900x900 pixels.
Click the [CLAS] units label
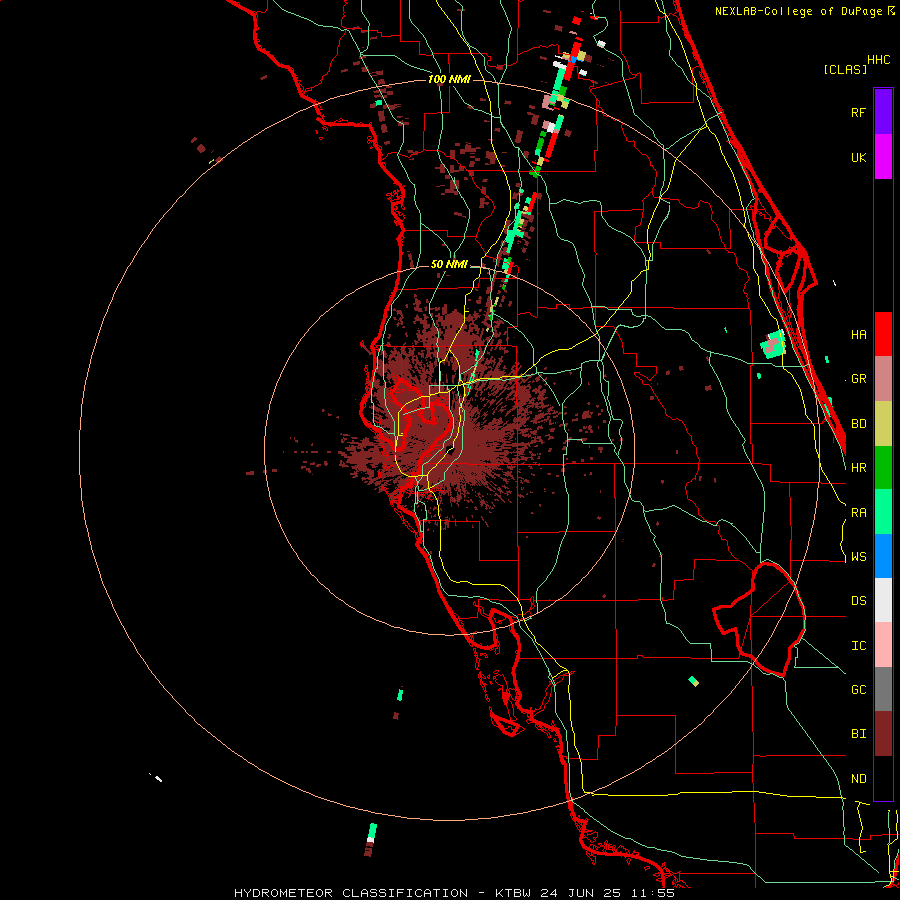pos(845,69)
